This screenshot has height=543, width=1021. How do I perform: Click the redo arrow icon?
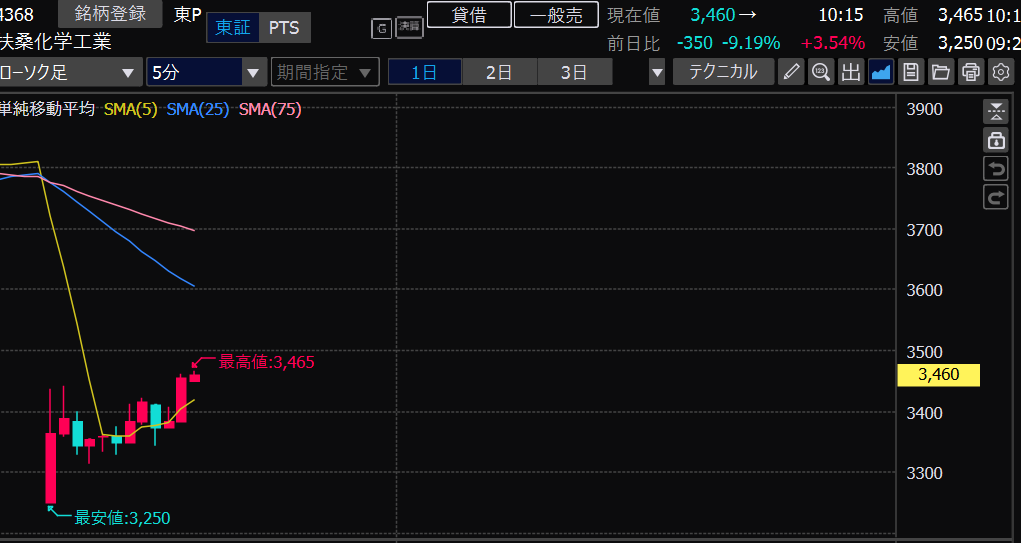coord(996,197)
